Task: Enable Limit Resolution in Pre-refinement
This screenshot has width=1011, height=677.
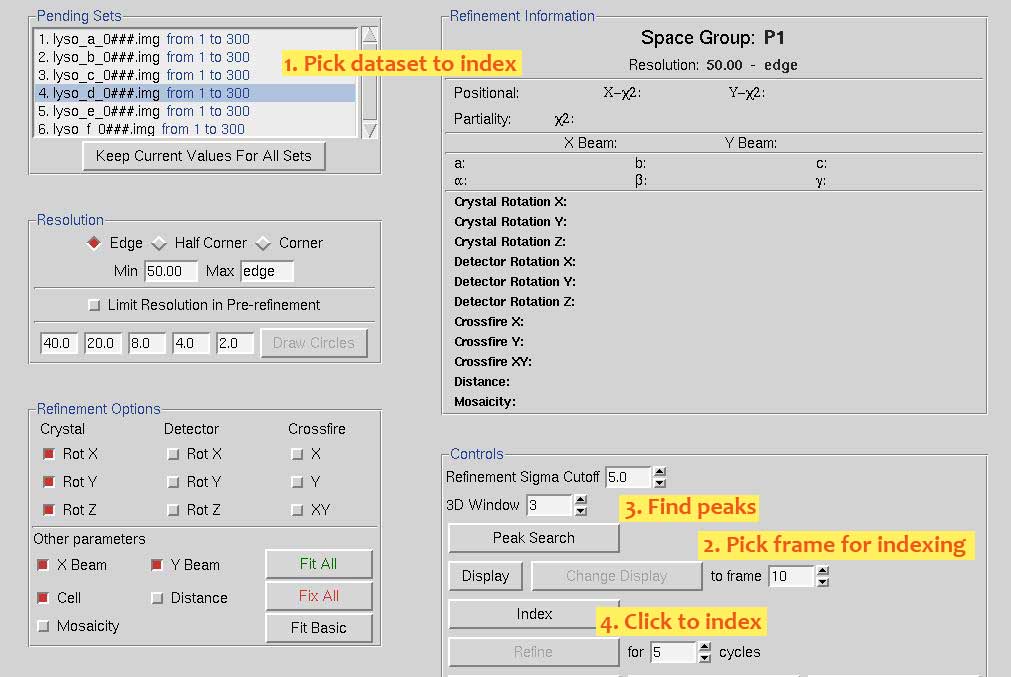Action: 95,305
